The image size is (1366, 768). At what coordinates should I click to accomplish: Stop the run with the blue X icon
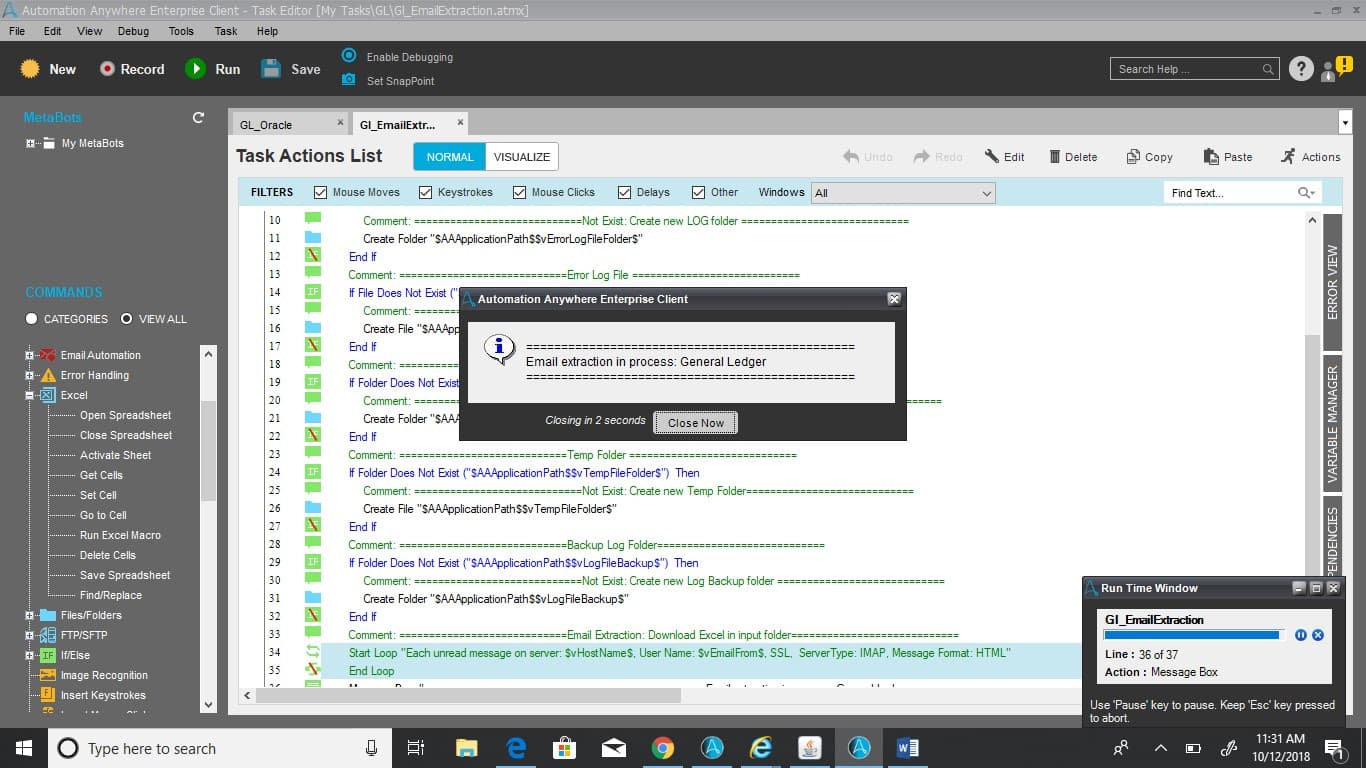tap(1318, 635)
